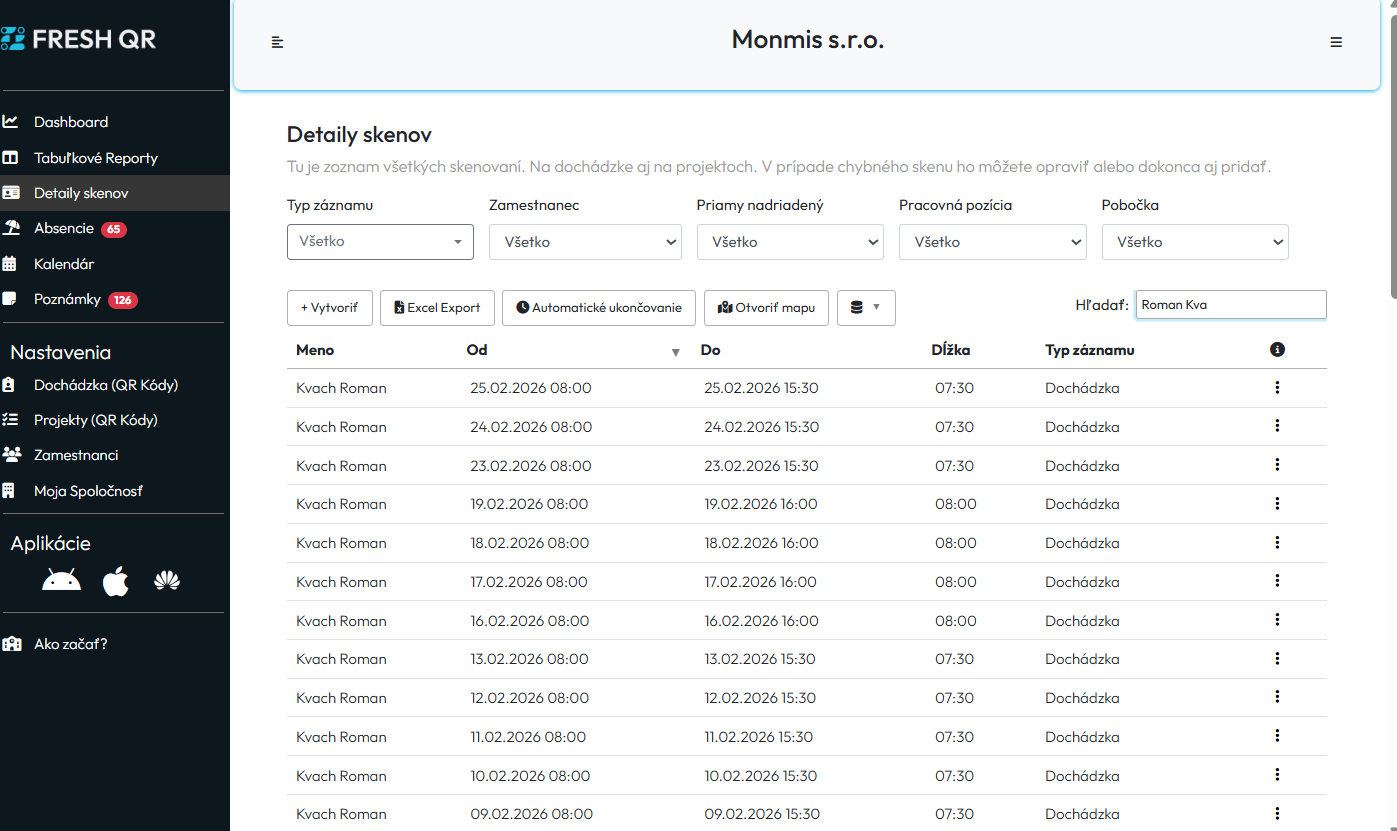The width and height of the screenshot is (1397, 831).
Task: Open the database icon dropdown button
Action: 865,308
